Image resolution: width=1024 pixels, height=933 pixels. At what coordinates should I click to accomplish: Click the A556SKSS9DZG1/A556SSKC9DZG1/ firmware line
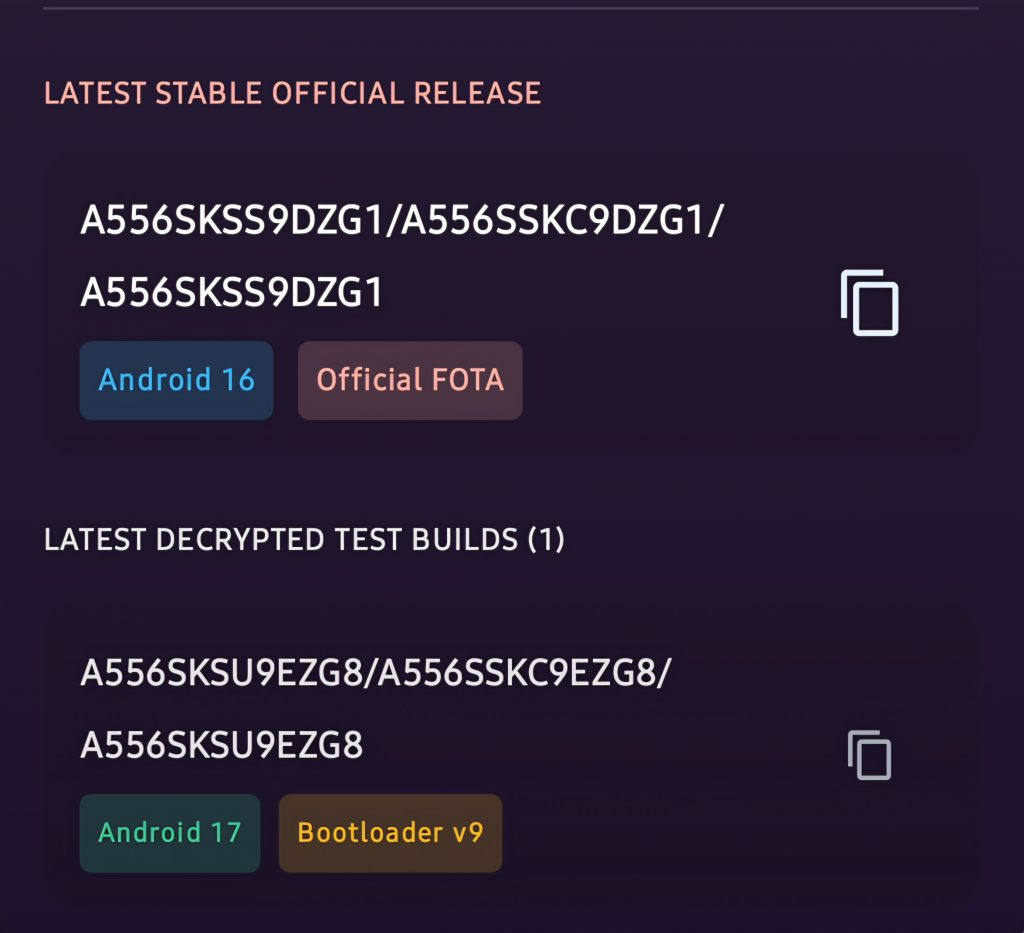click(x=402, y=220)
